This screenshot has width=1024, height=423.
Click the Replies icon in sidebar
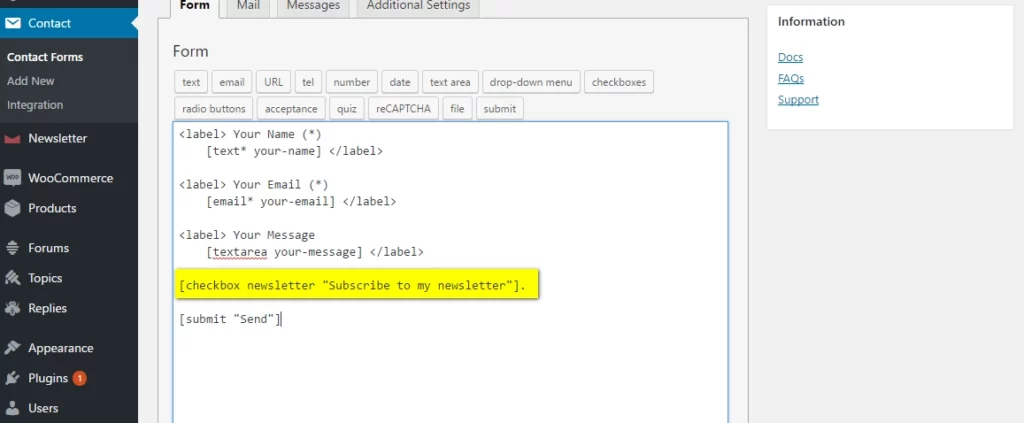point(13,308)
